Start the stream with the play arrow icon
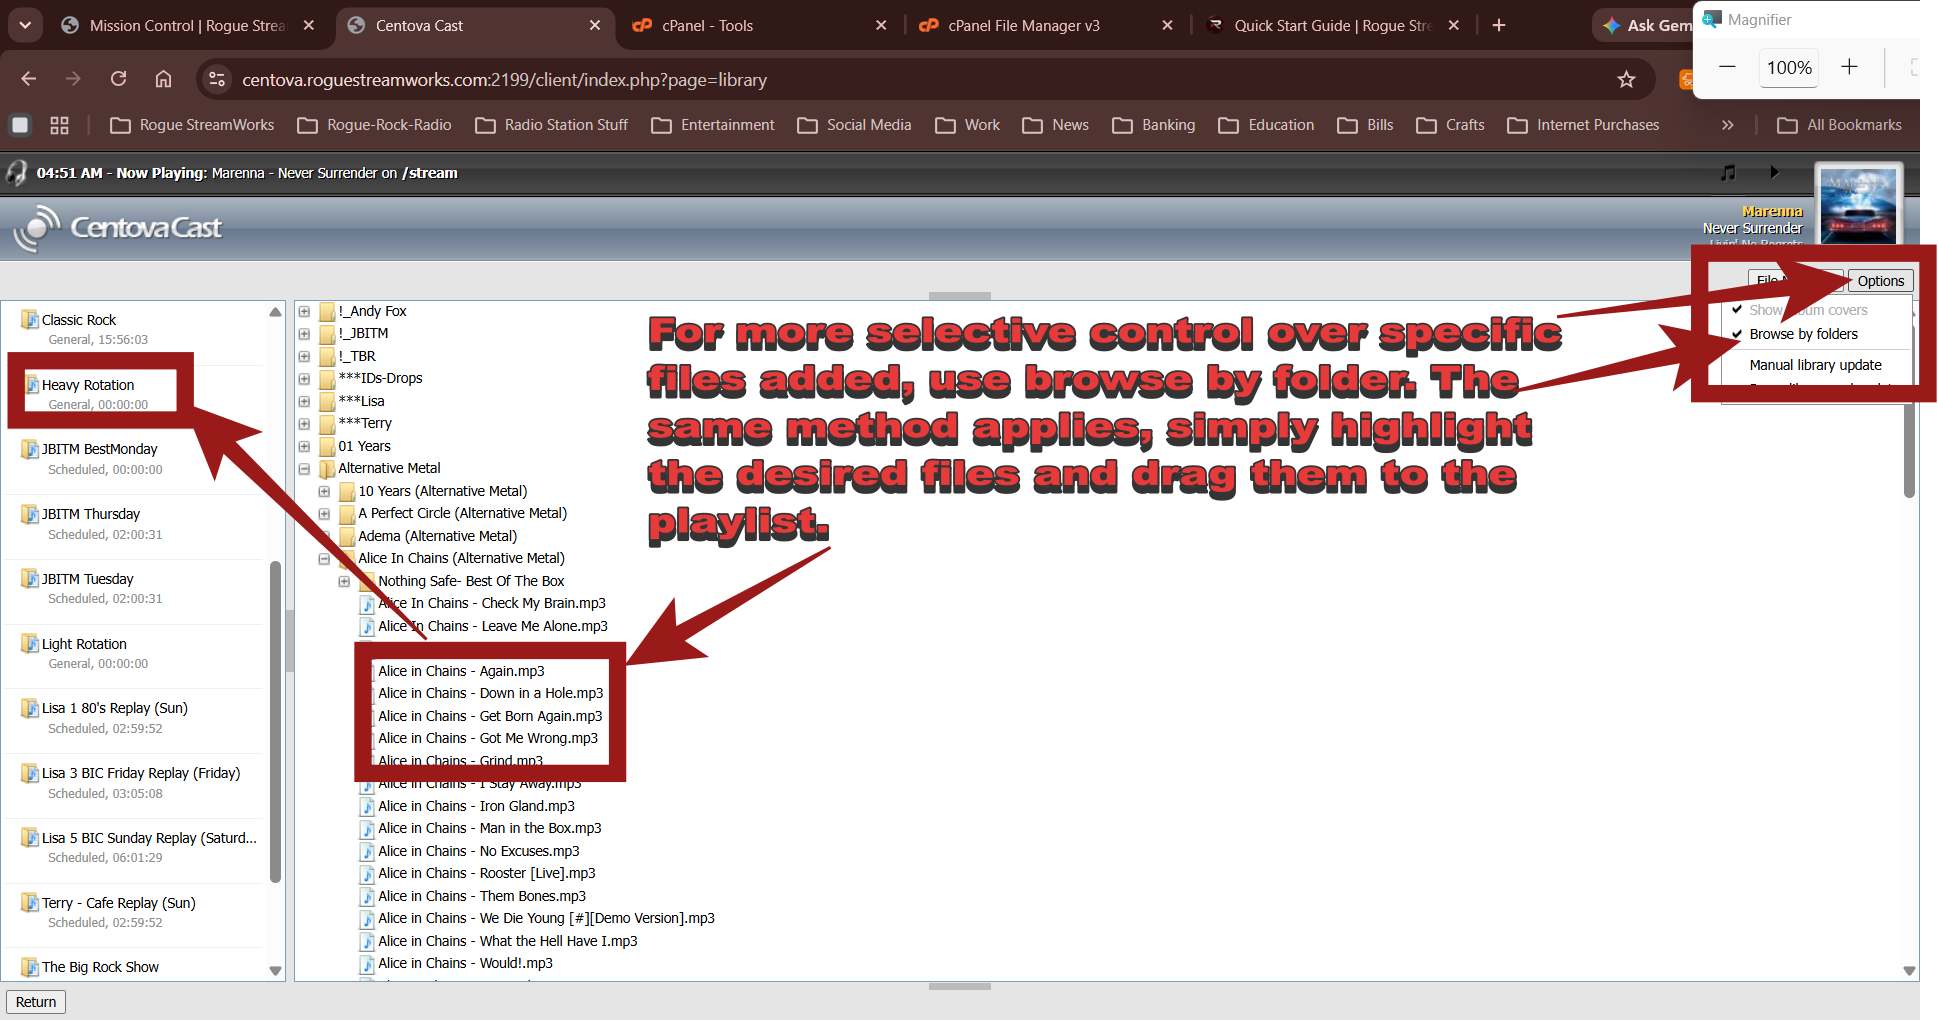 [1774, 172]
